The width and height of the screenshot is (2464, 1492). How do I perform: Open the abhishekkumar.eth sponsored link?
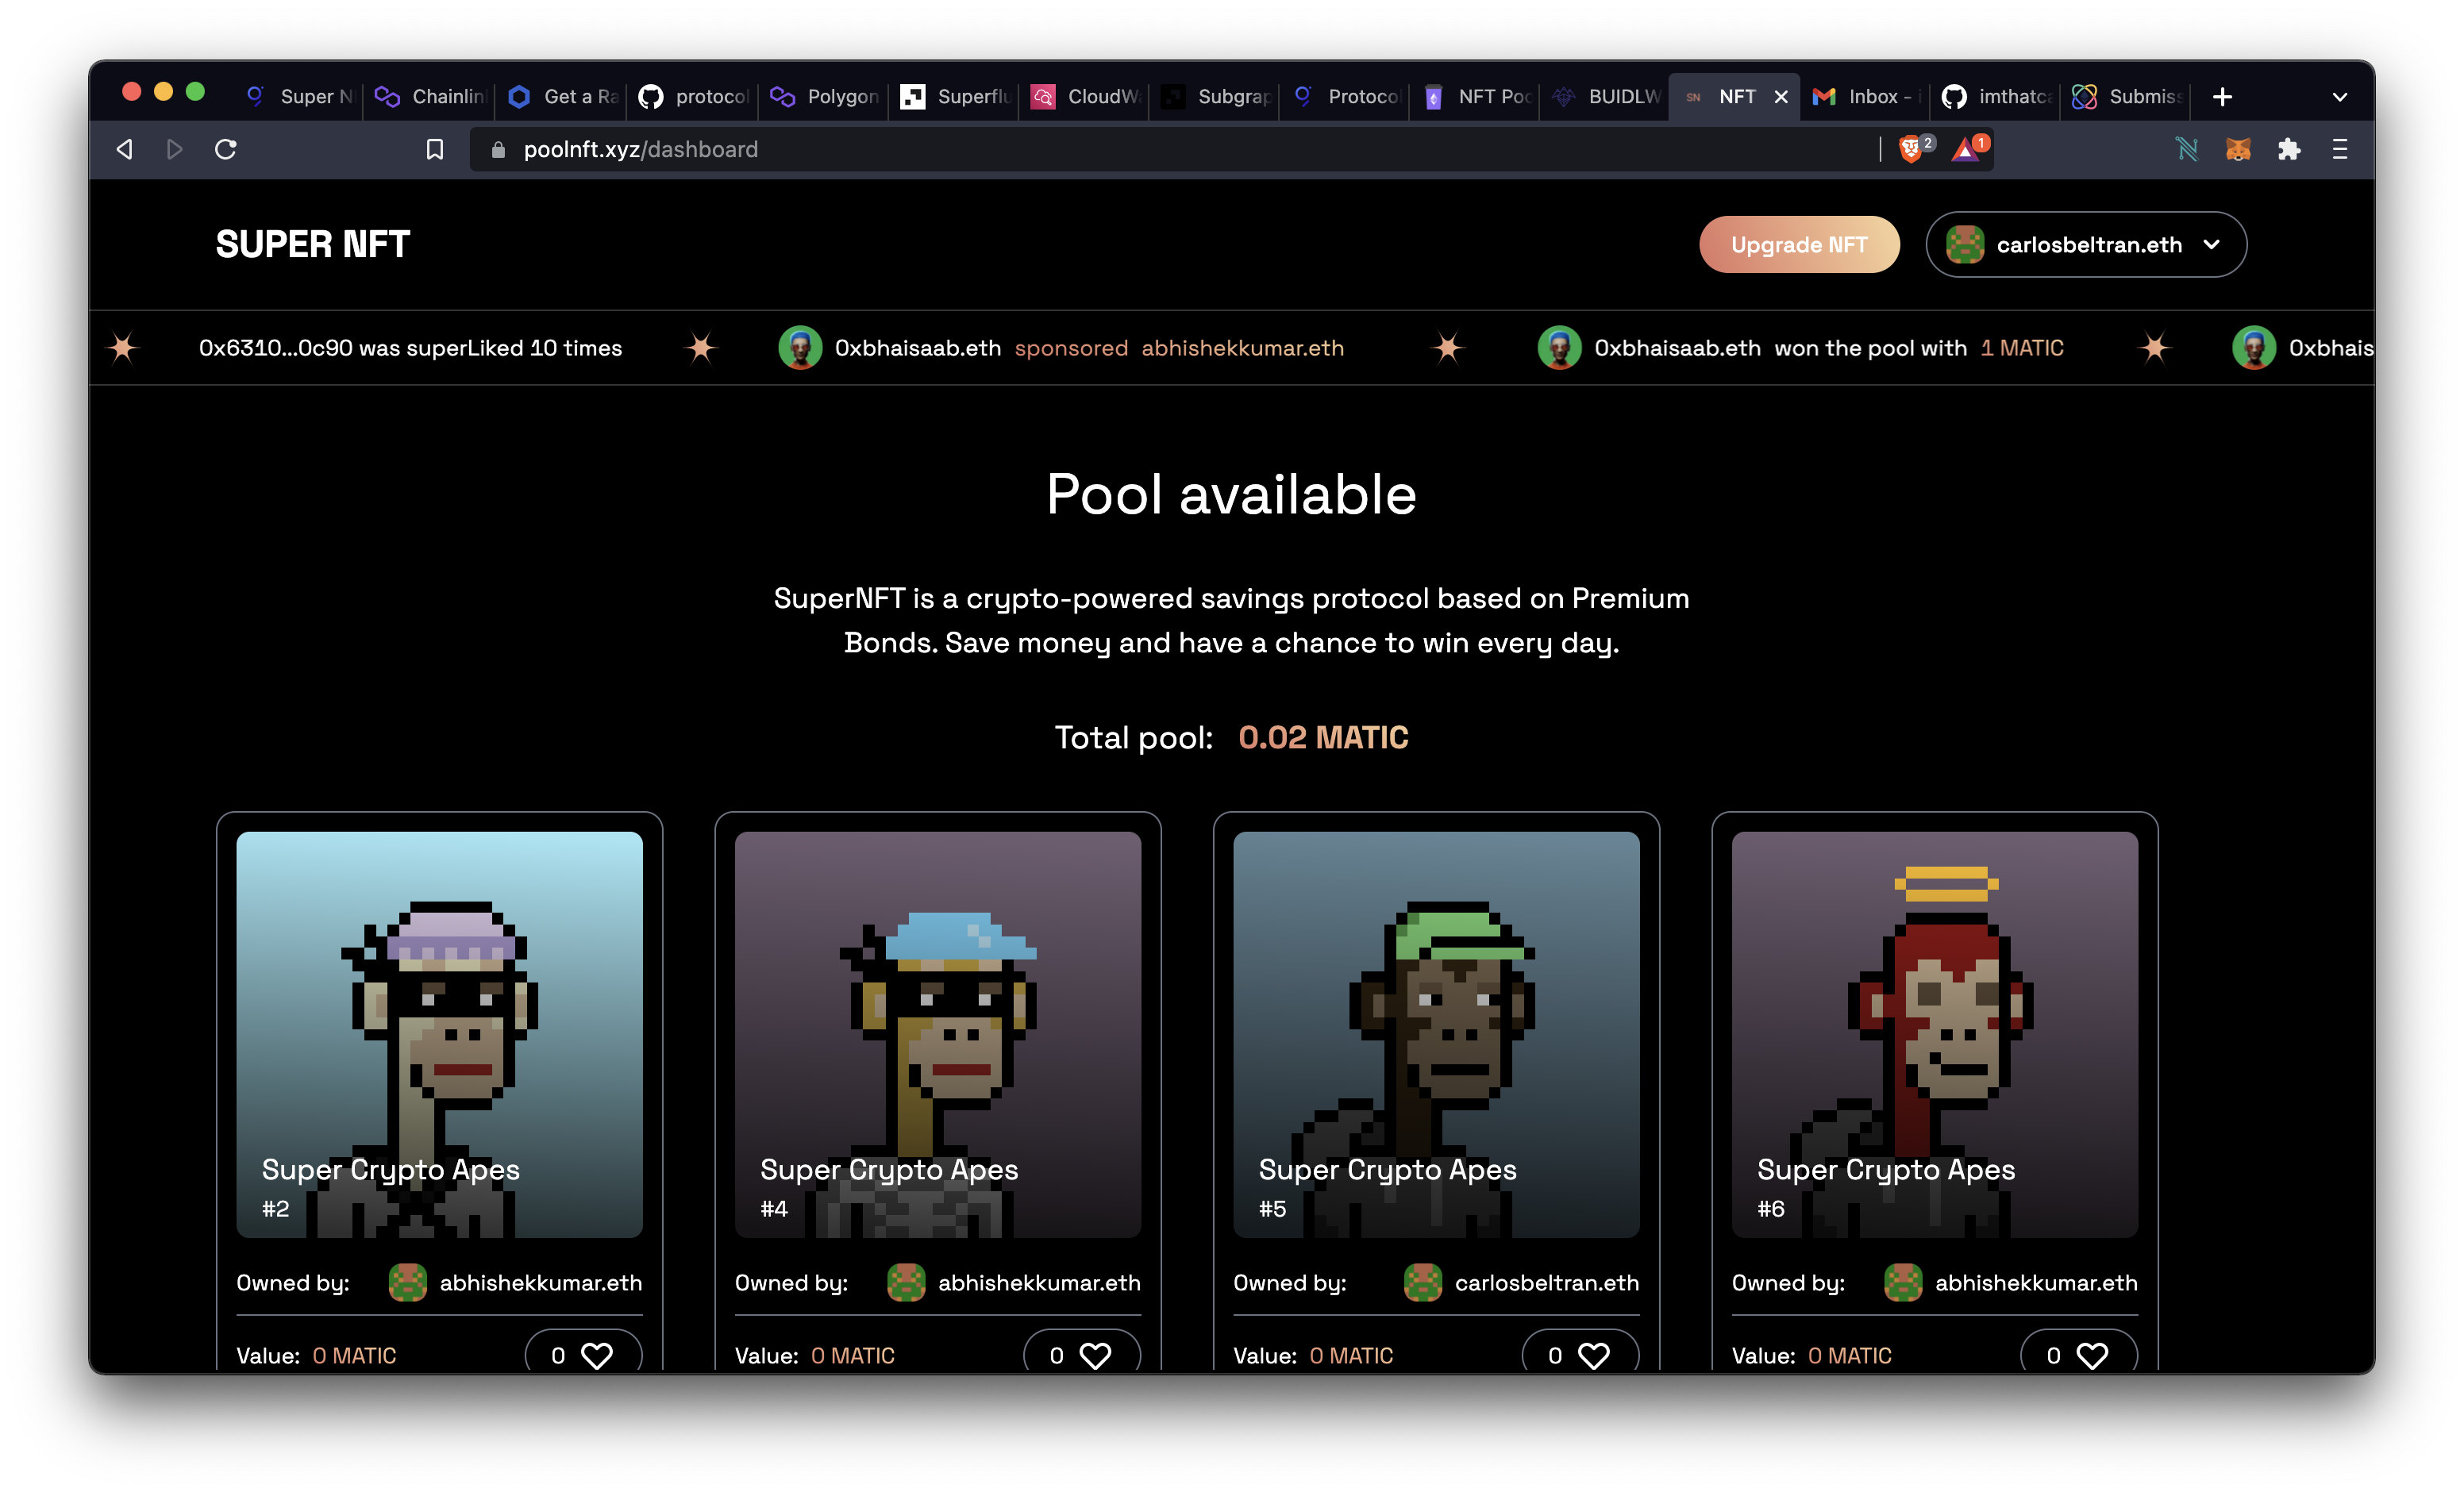[x=1243, y=348]
